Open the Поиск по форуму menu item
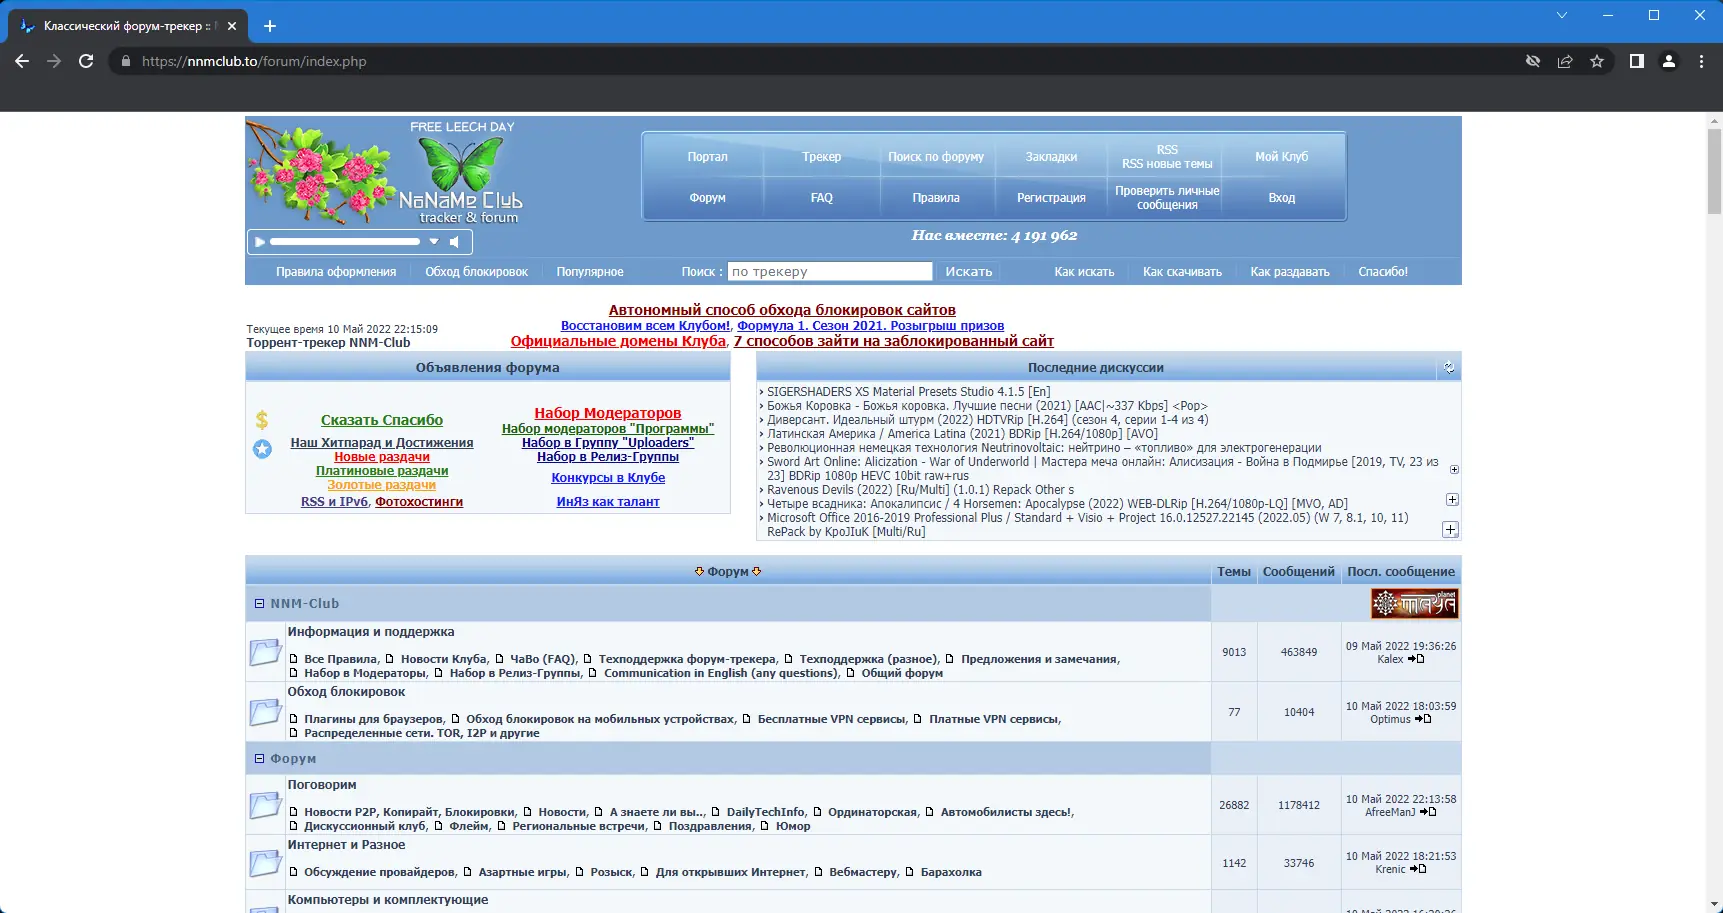The image size is (1723, 913). pos(936,157)
